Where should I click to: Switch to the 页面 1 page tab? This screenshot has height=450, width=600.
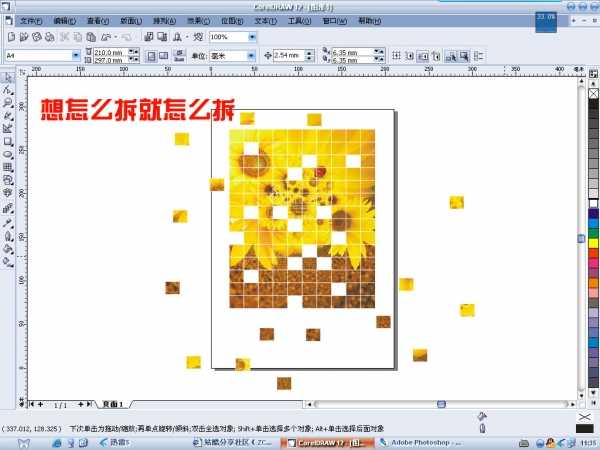pyautogui.click(x=112, y=404)
